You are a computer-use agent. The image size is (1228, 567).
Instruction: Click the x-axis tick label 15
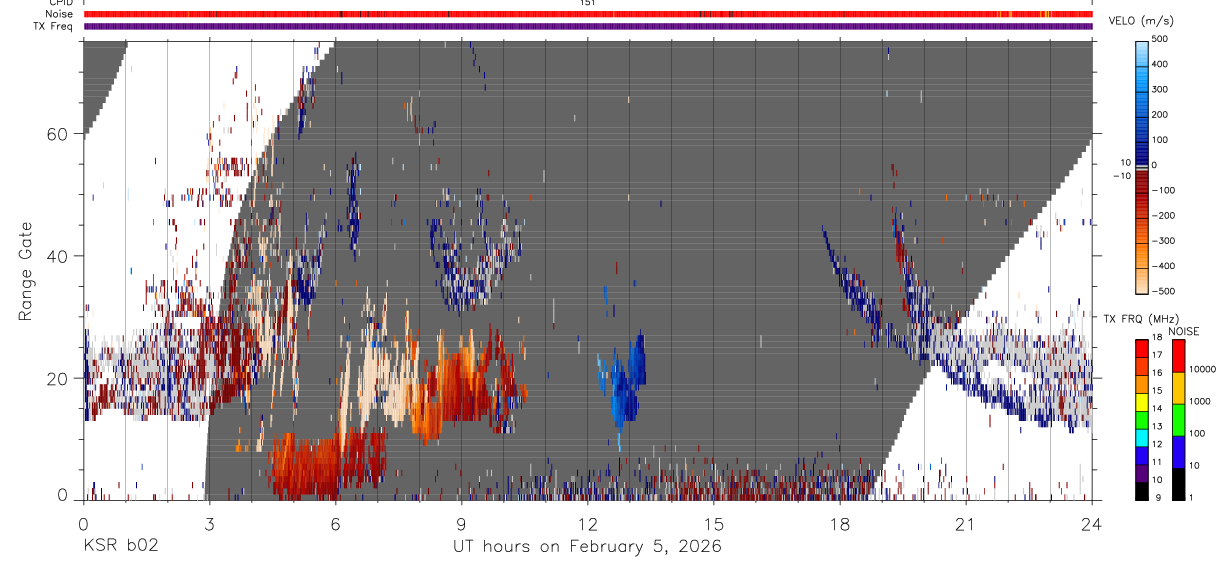tap(713, 523)
